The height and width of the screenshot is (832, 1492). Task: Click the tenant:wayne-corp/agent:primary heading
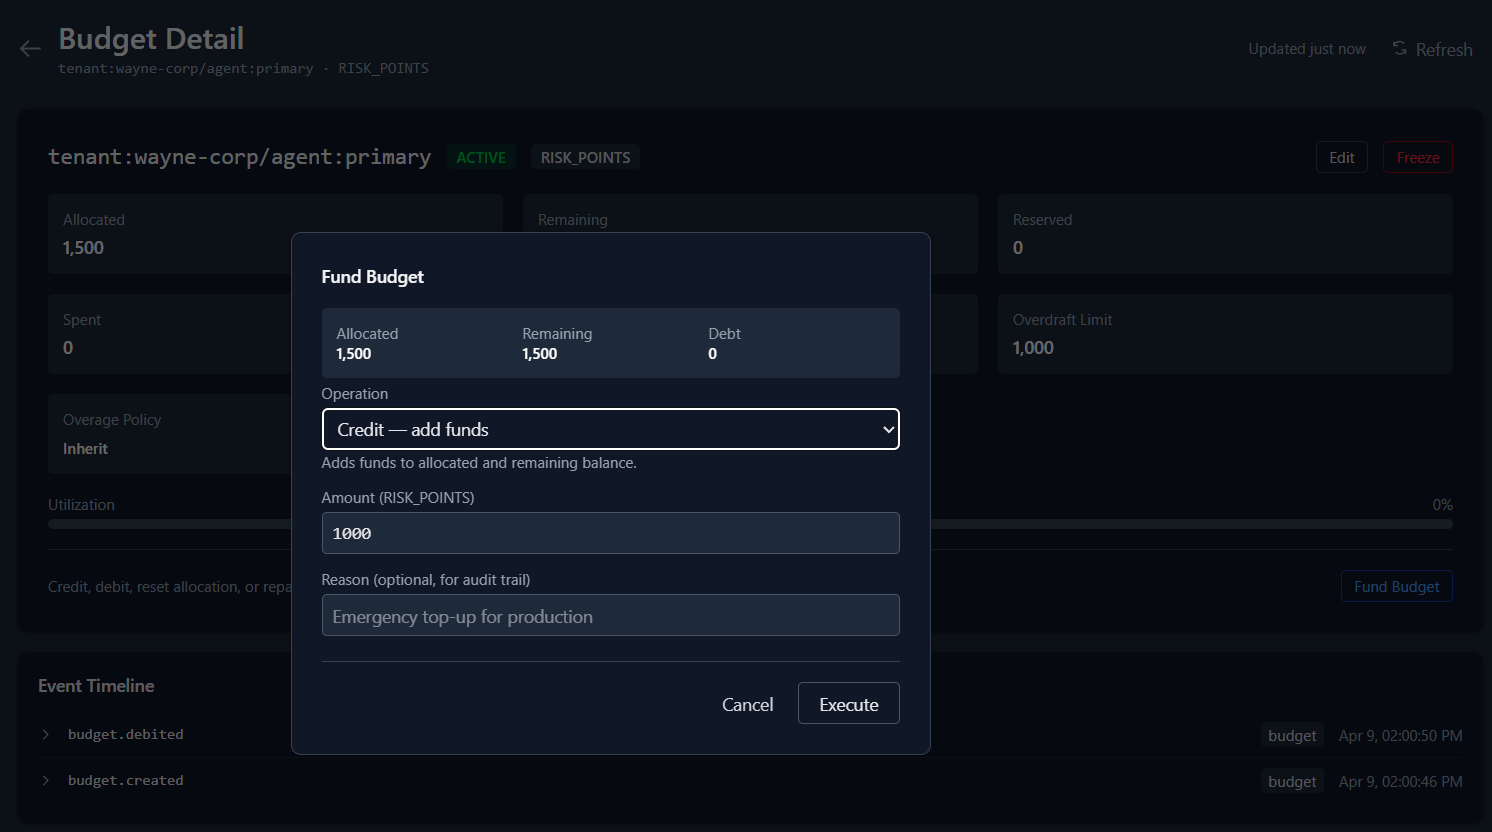click(x=239, y=156)
